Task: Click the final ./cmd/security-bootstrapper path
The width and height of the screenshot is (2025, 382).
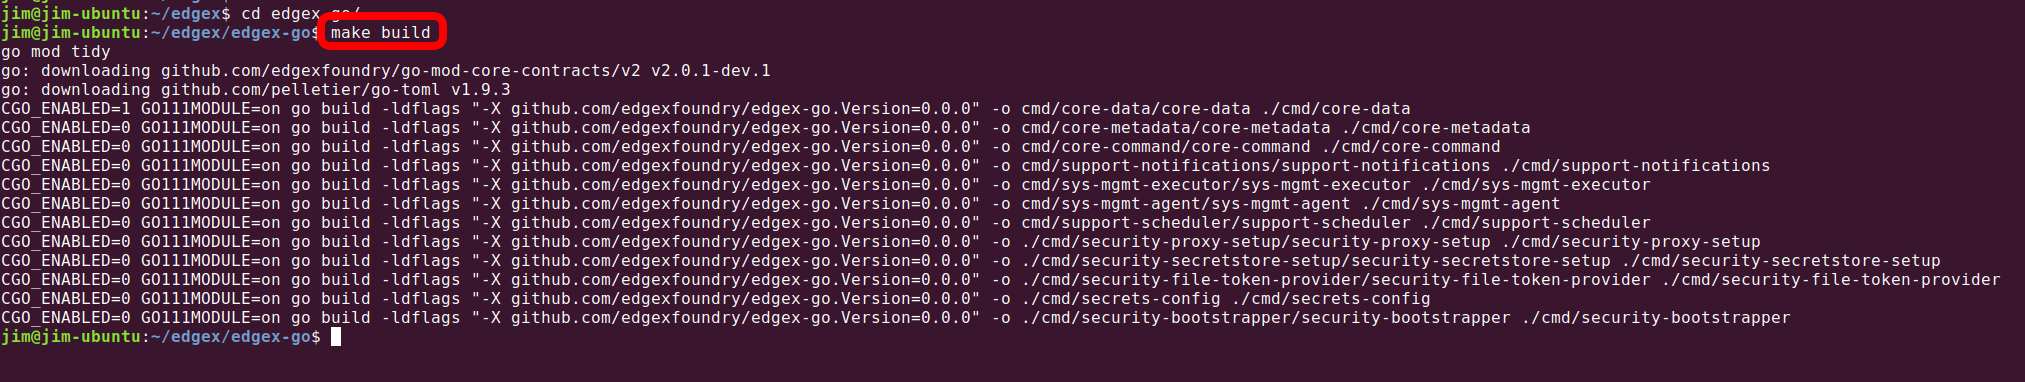Action: pos(1656,317)
